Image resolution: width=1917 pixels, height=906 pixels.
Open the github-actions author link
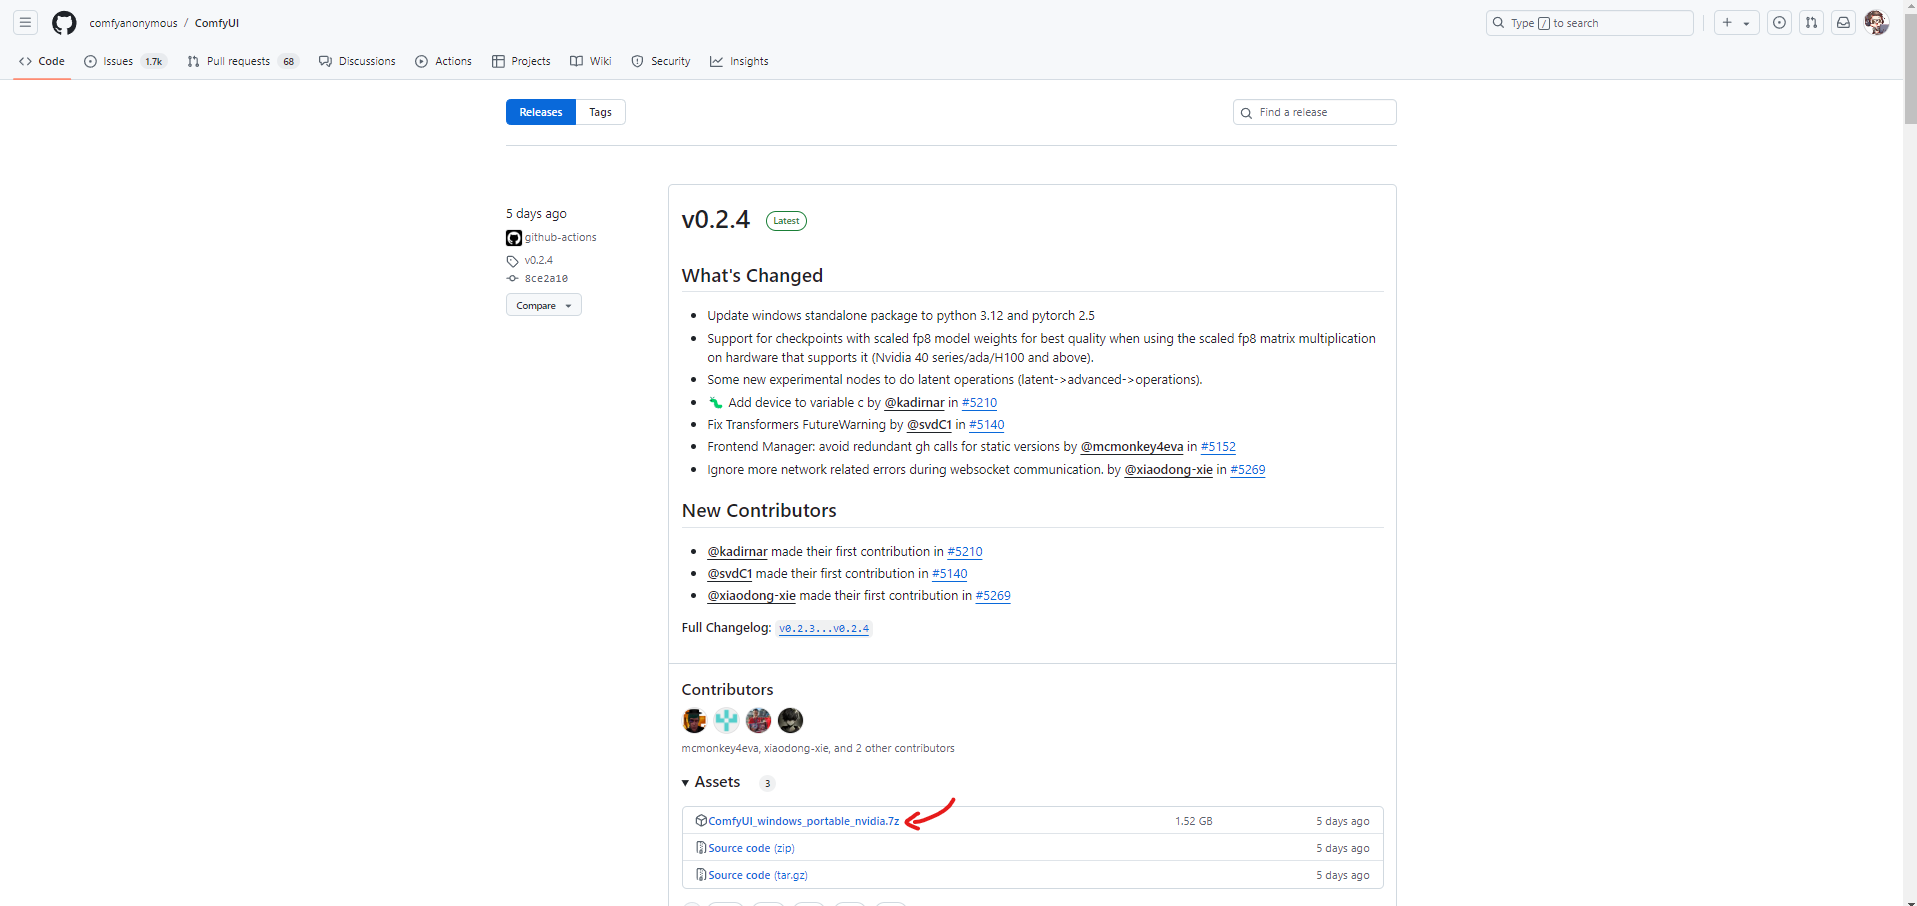560,237
